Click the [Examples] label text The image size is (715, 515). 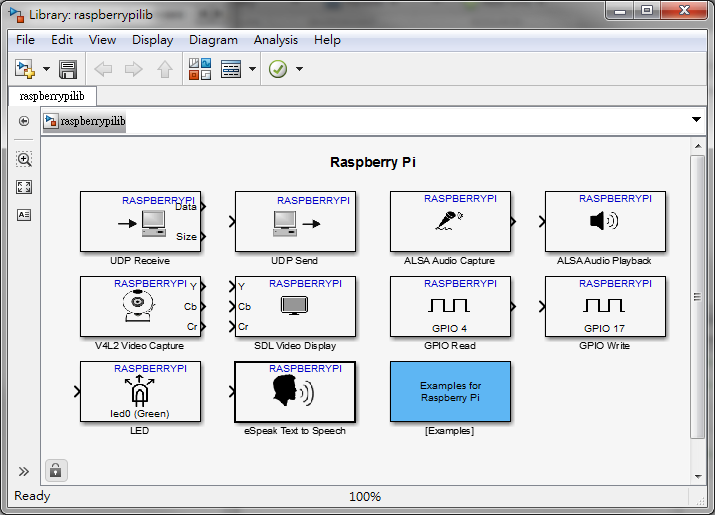tap(449, 431)
